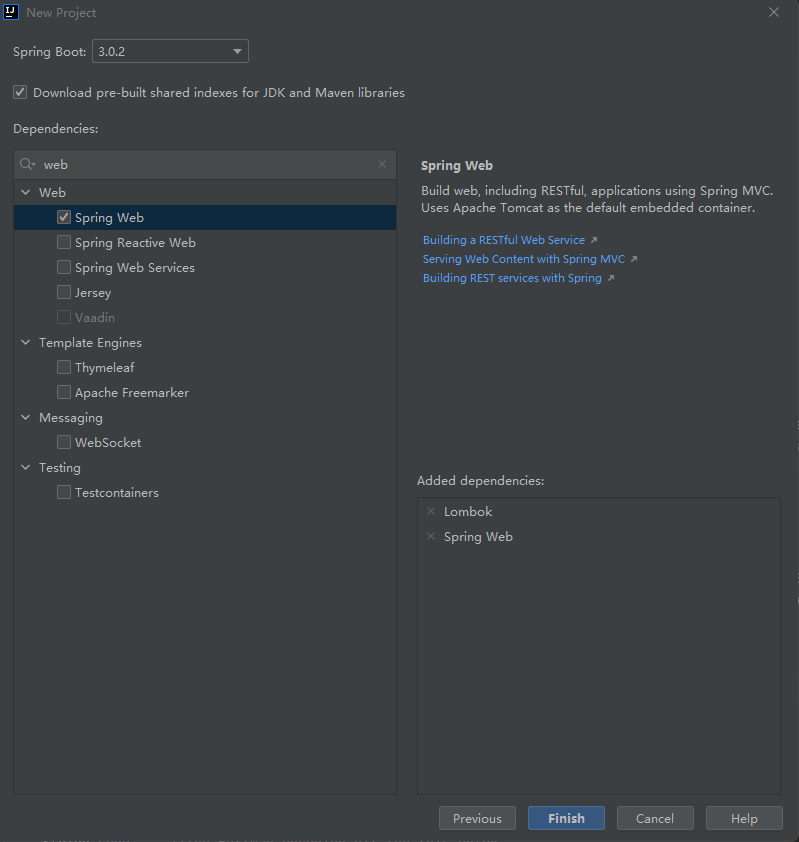The width and height of the screenshot is (799, 842).
Task: Focus the dependency search field containing 'web'
Action: 205,164
